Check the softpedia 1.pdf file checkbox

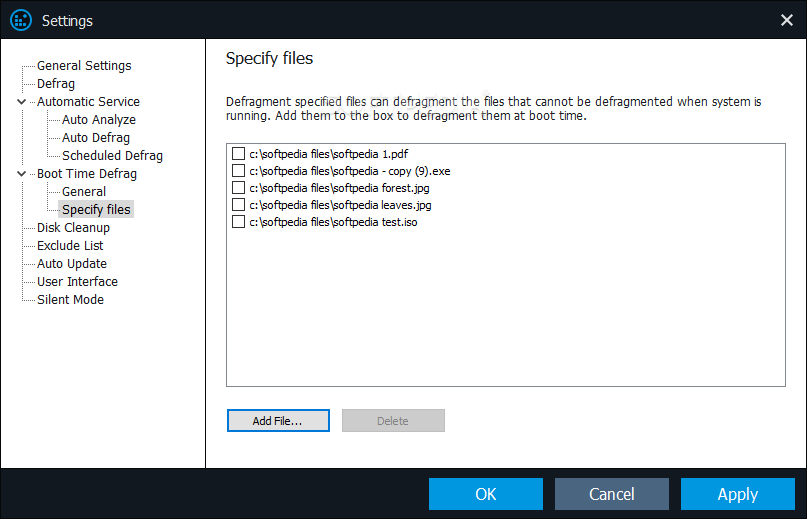pyautogui.click(x=238, y=153)
